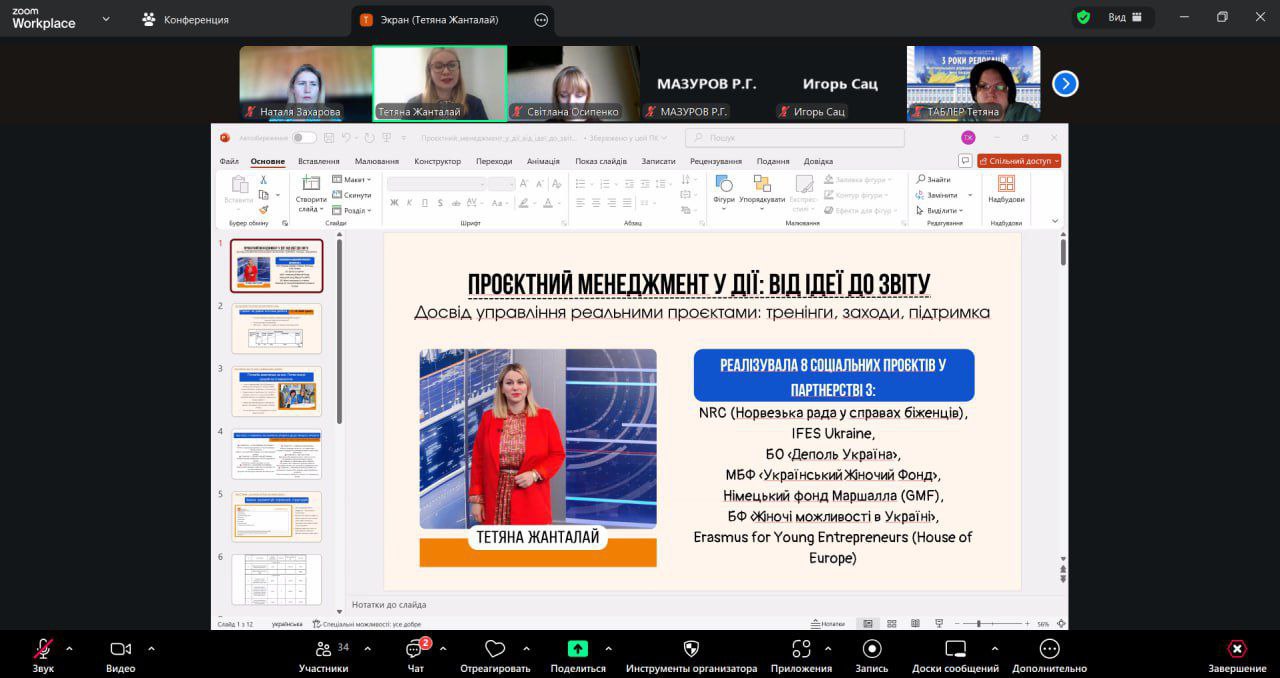Open the Вставлення ribbon tab
Screen dimensions: 1280x678
click(318, 161)
